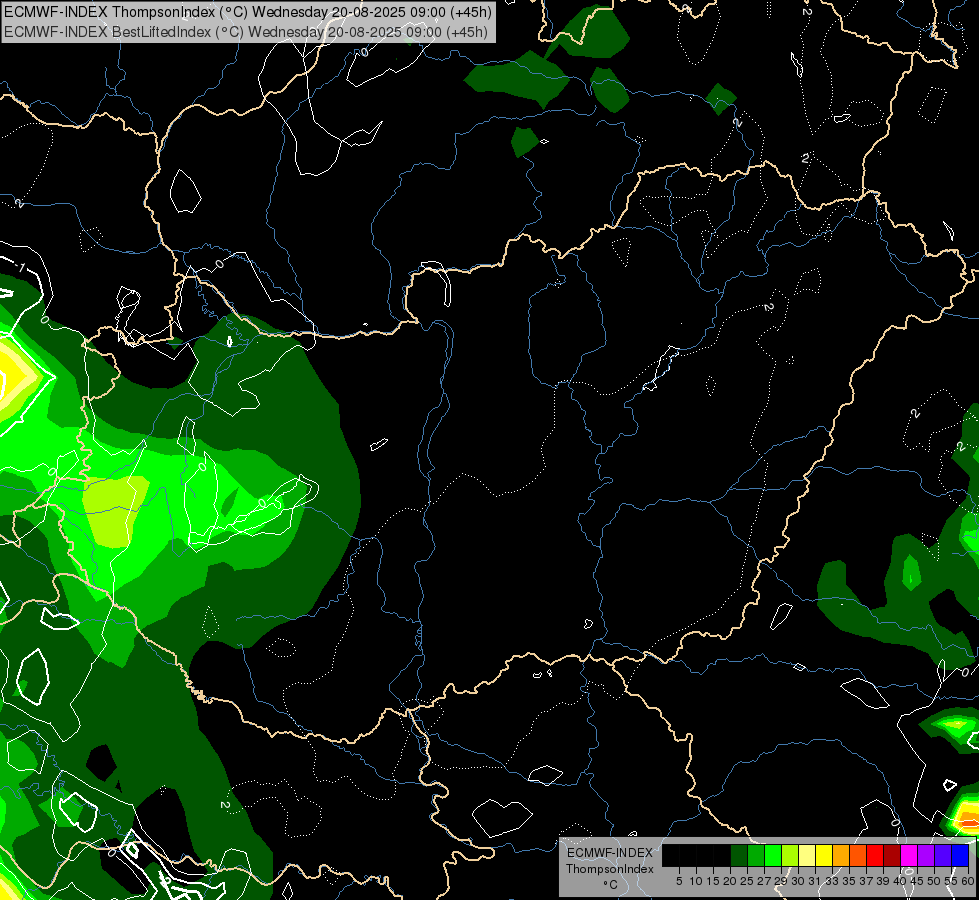
Task: Click the legend tick value '60'
Action: [x=968, y=881]
